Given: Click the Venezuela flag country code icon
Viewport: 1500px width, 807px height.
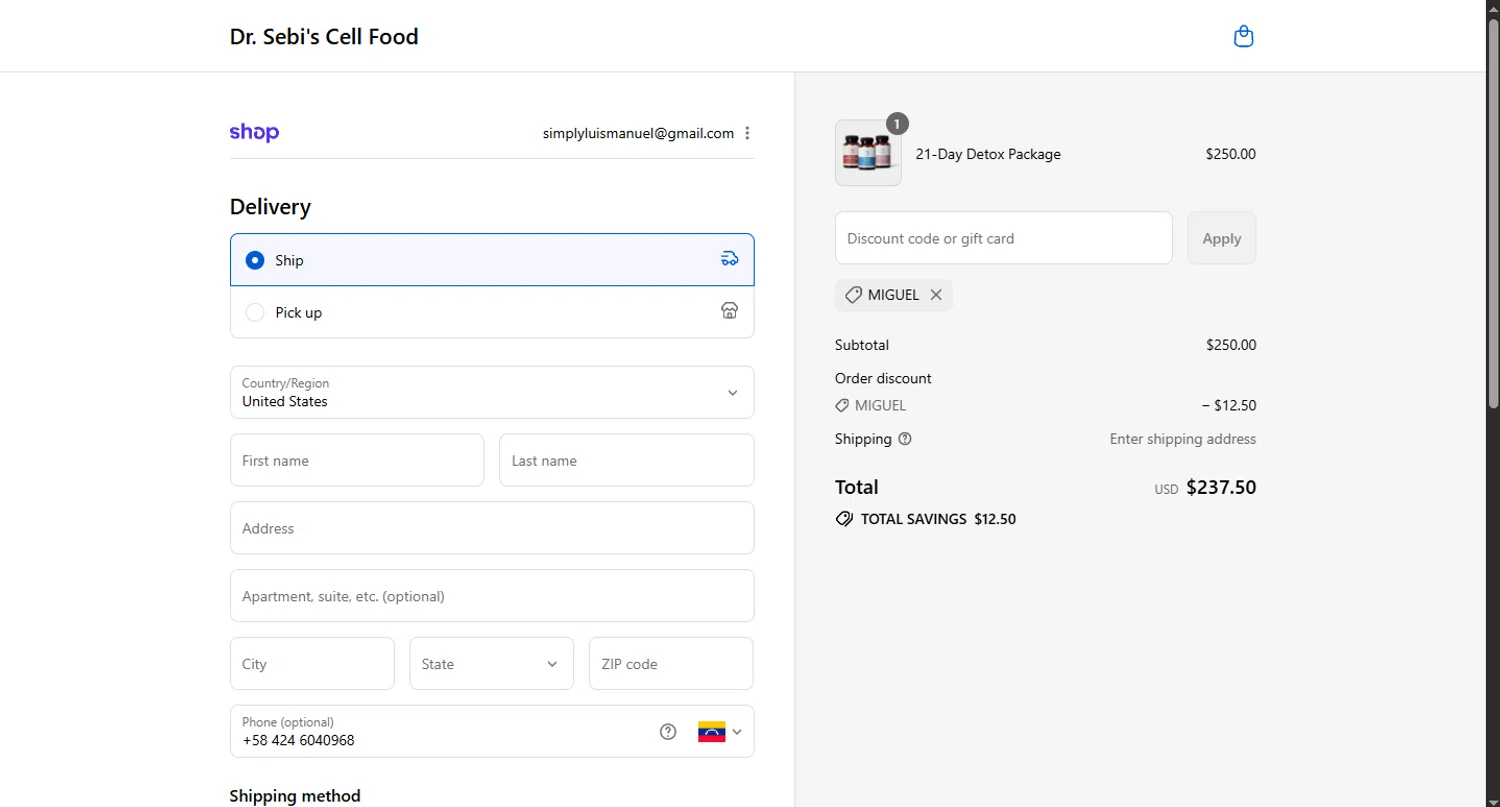Looking at the screenshot, I should [711, 732].
